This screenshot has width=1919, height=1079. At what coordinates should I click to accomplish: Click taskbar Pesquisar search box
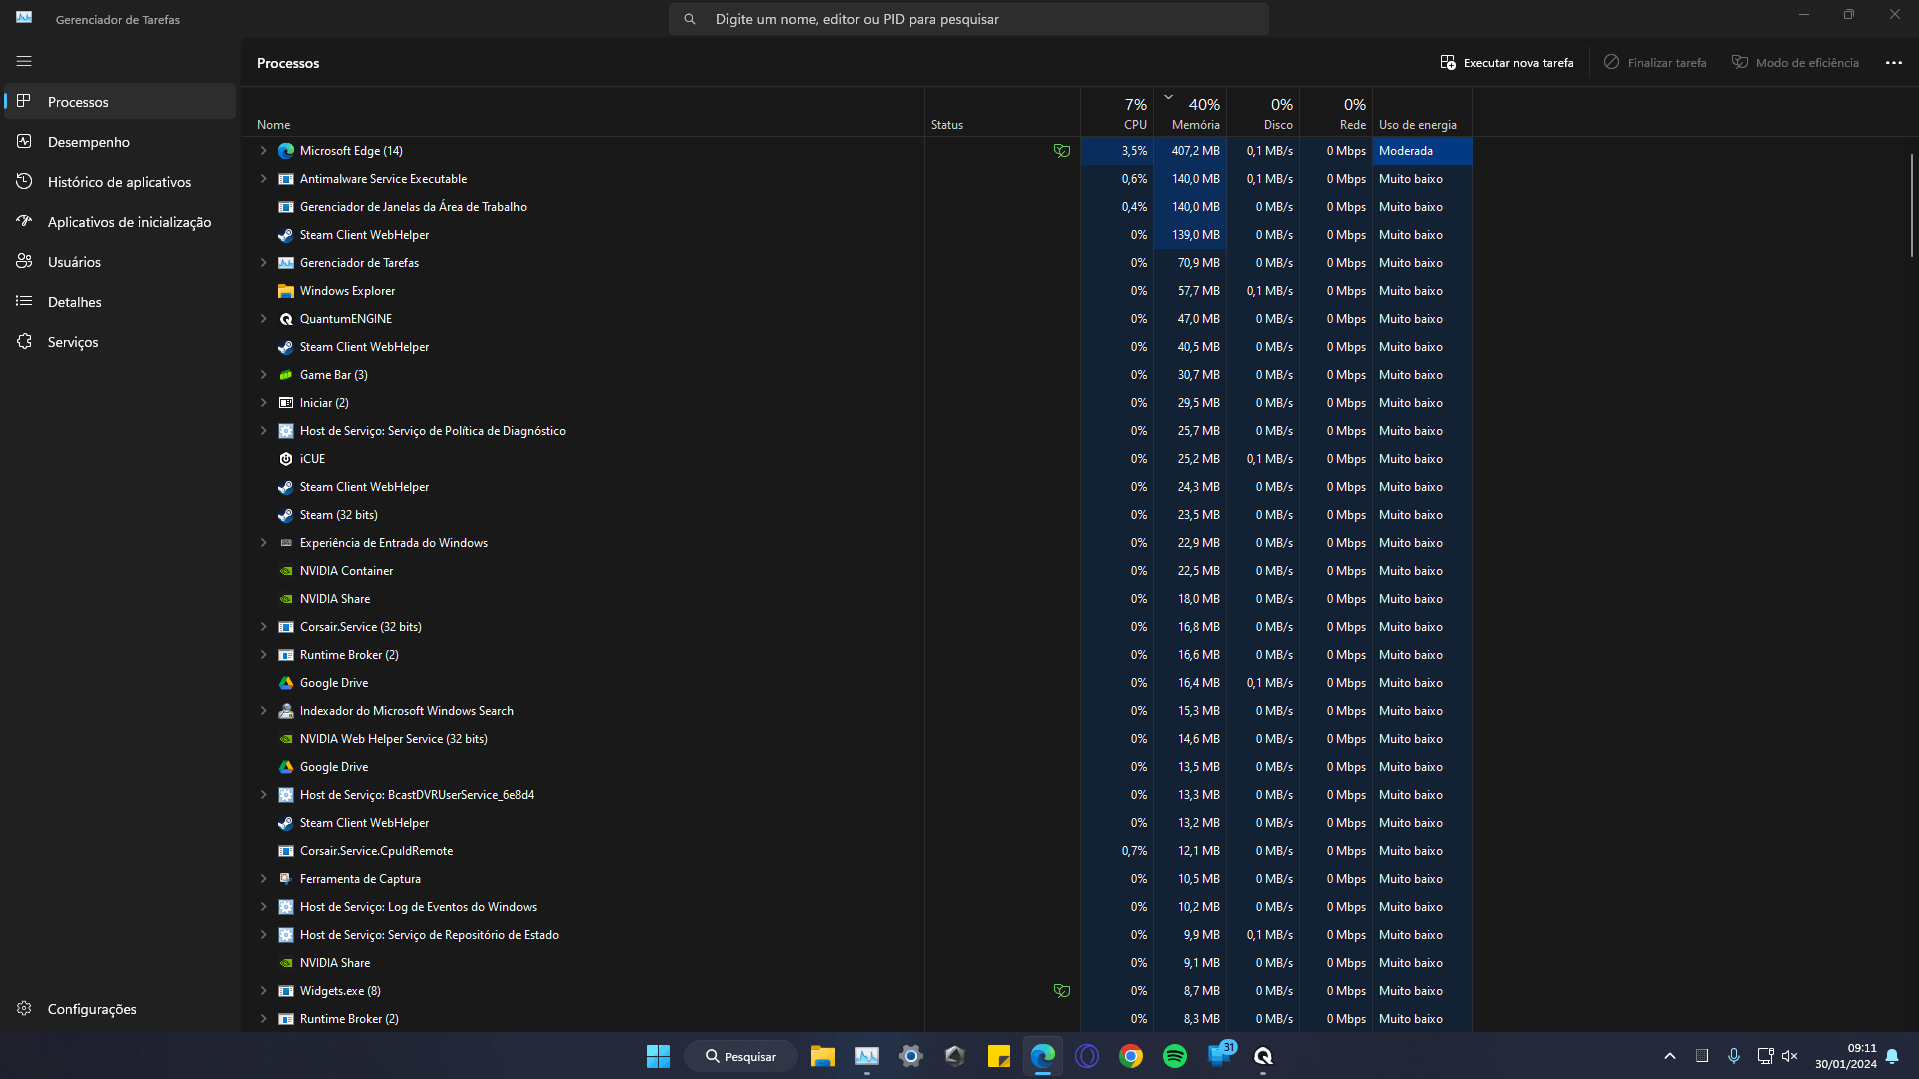(741, 1056)
